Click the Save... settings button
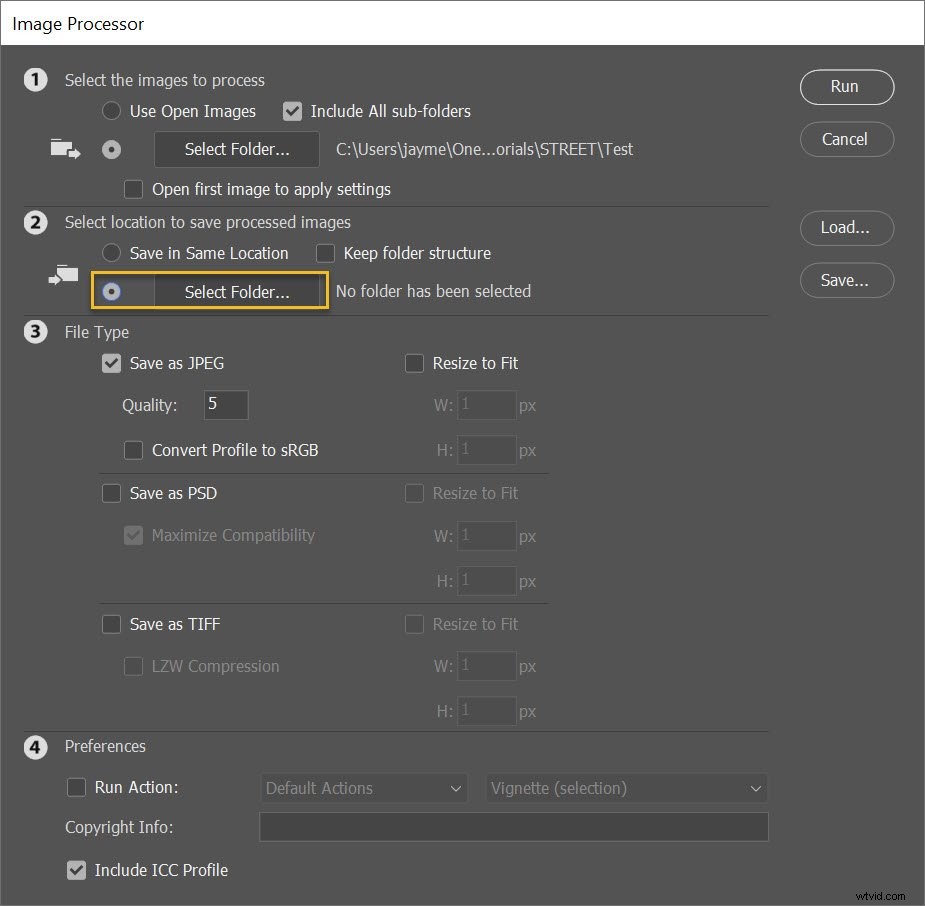The height and width of the screenshot is (906, 925). click(x=846, y=280)
